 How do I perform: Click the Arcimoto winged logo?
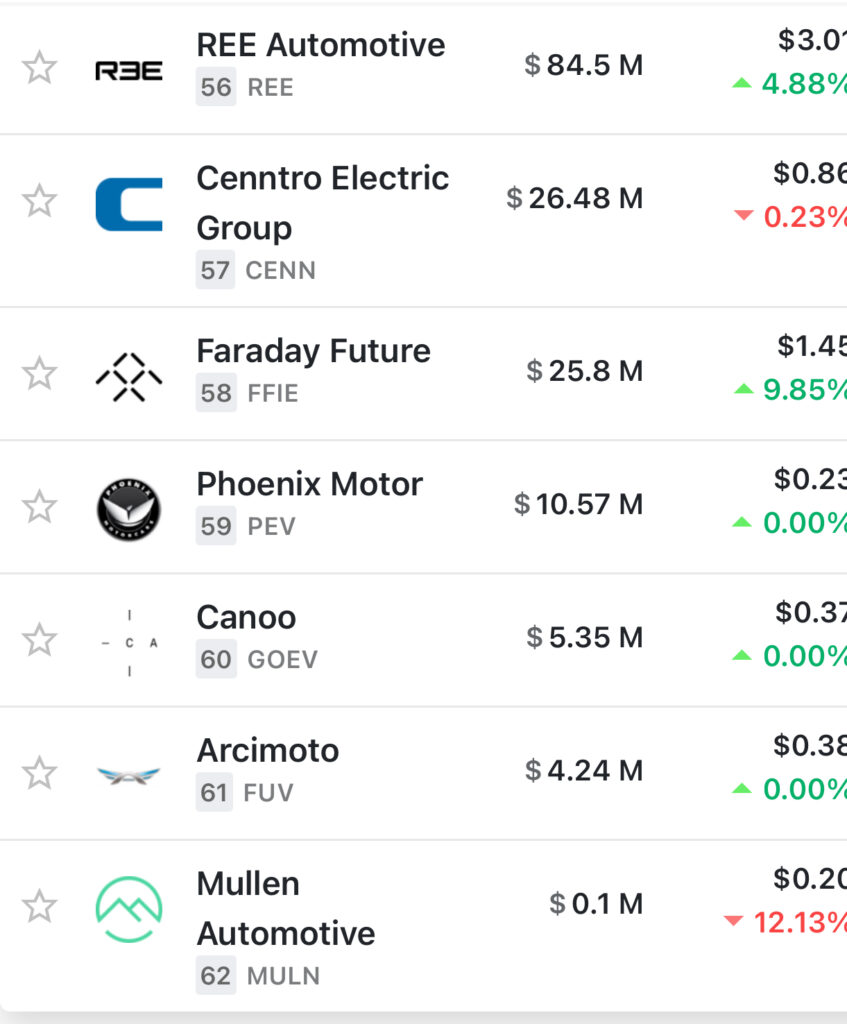click(129, 775)
